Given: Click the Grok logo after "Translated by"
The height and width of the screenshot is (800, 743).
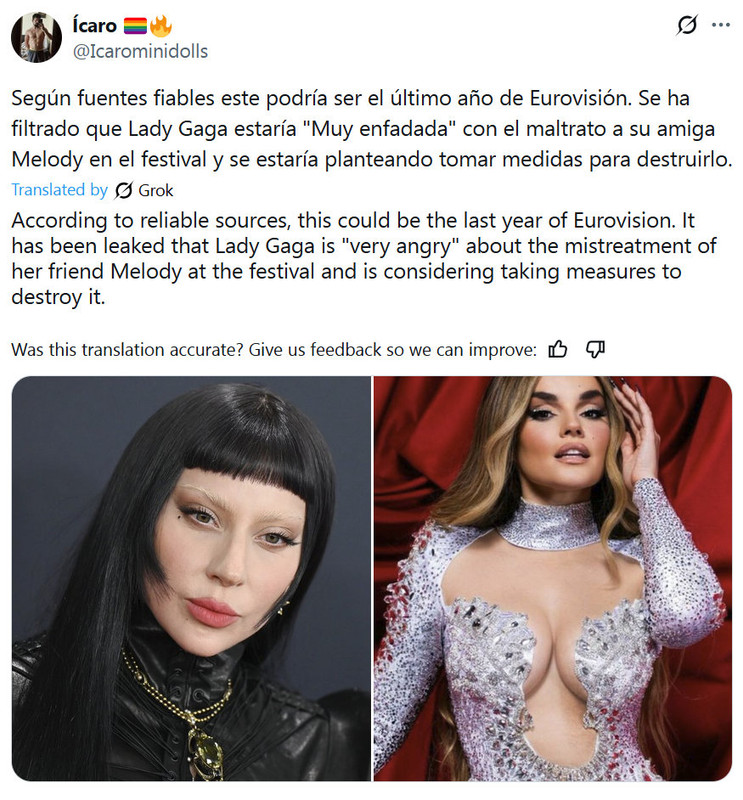Looking at the screenshot, I should coord(123,190).
